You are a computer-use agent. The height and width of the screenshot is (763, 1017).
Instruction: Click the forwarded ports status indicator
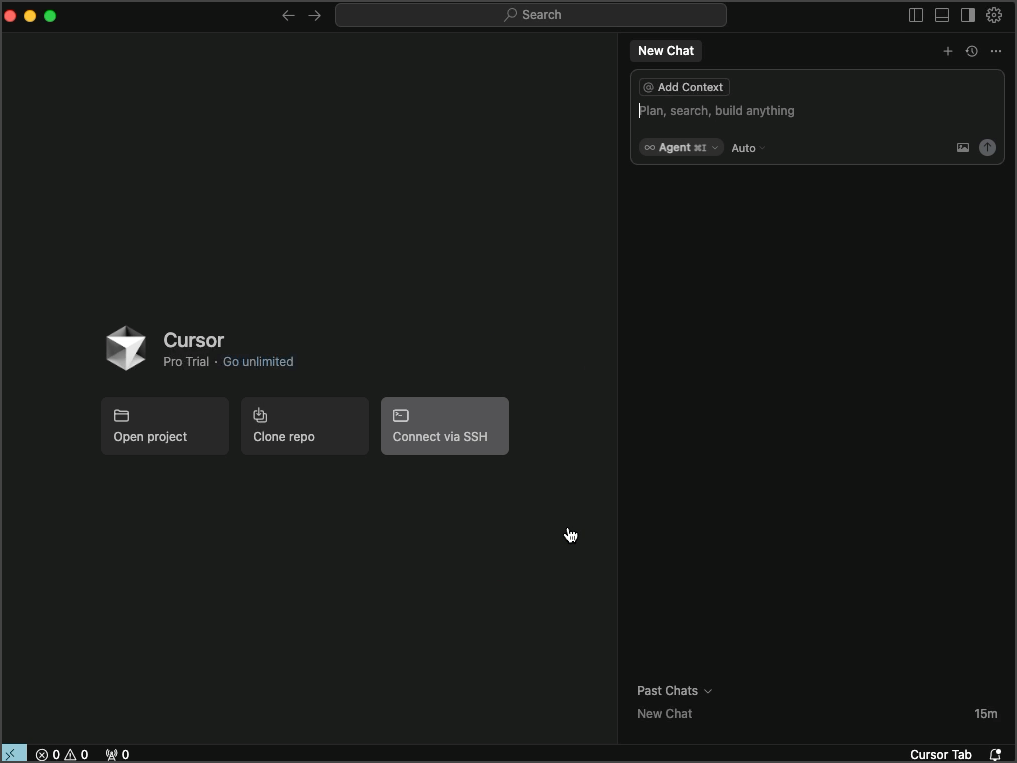pyautogui.click(x=117, y=755)
